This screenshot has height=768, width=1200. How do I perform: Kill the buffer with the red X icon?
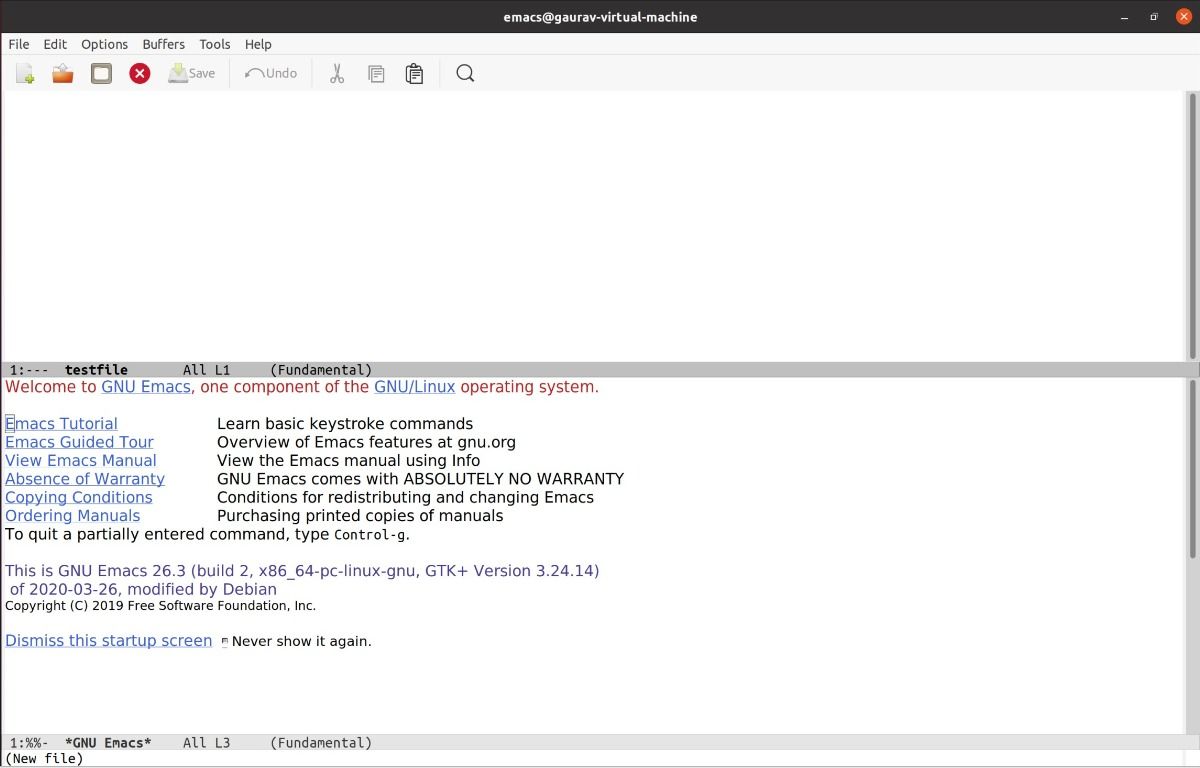coord(140,73)
